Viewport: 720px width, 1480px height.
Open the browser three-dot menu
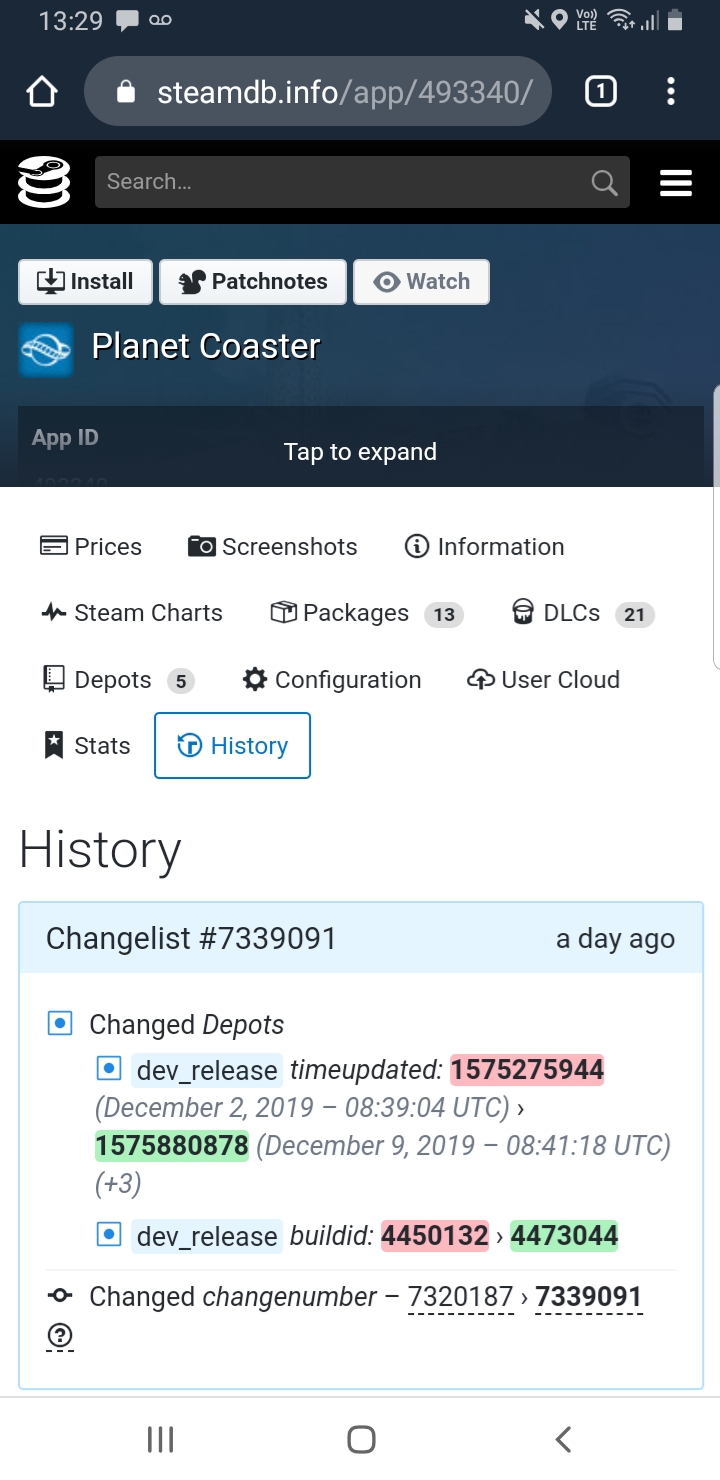671,92
